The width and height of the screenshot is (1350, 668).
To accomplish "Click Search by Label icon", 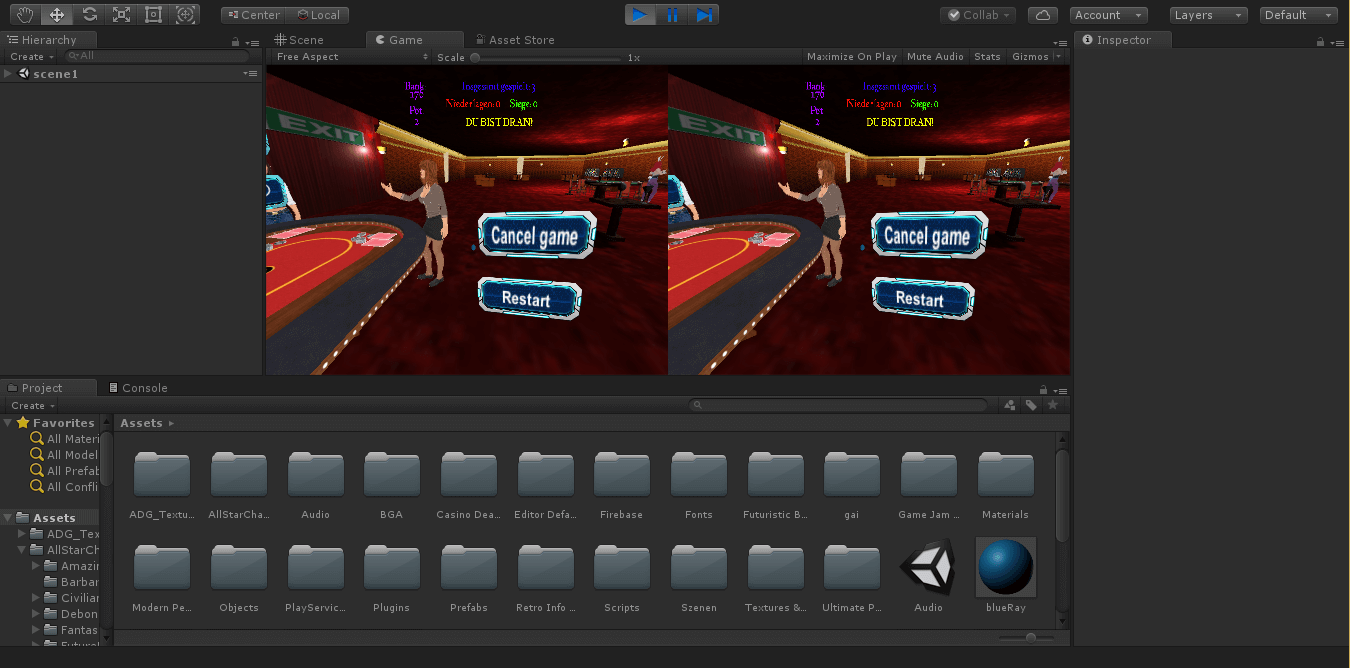I will (1031, 405).
